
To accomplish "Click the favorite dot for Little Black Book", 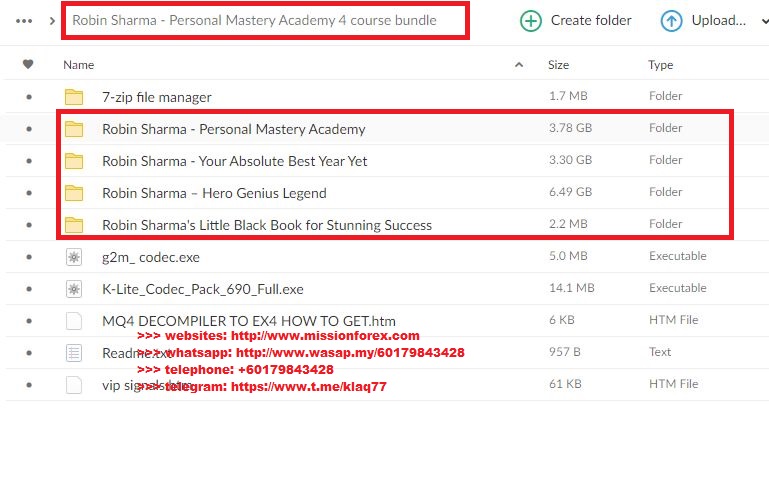I will (x=29, y=225).
